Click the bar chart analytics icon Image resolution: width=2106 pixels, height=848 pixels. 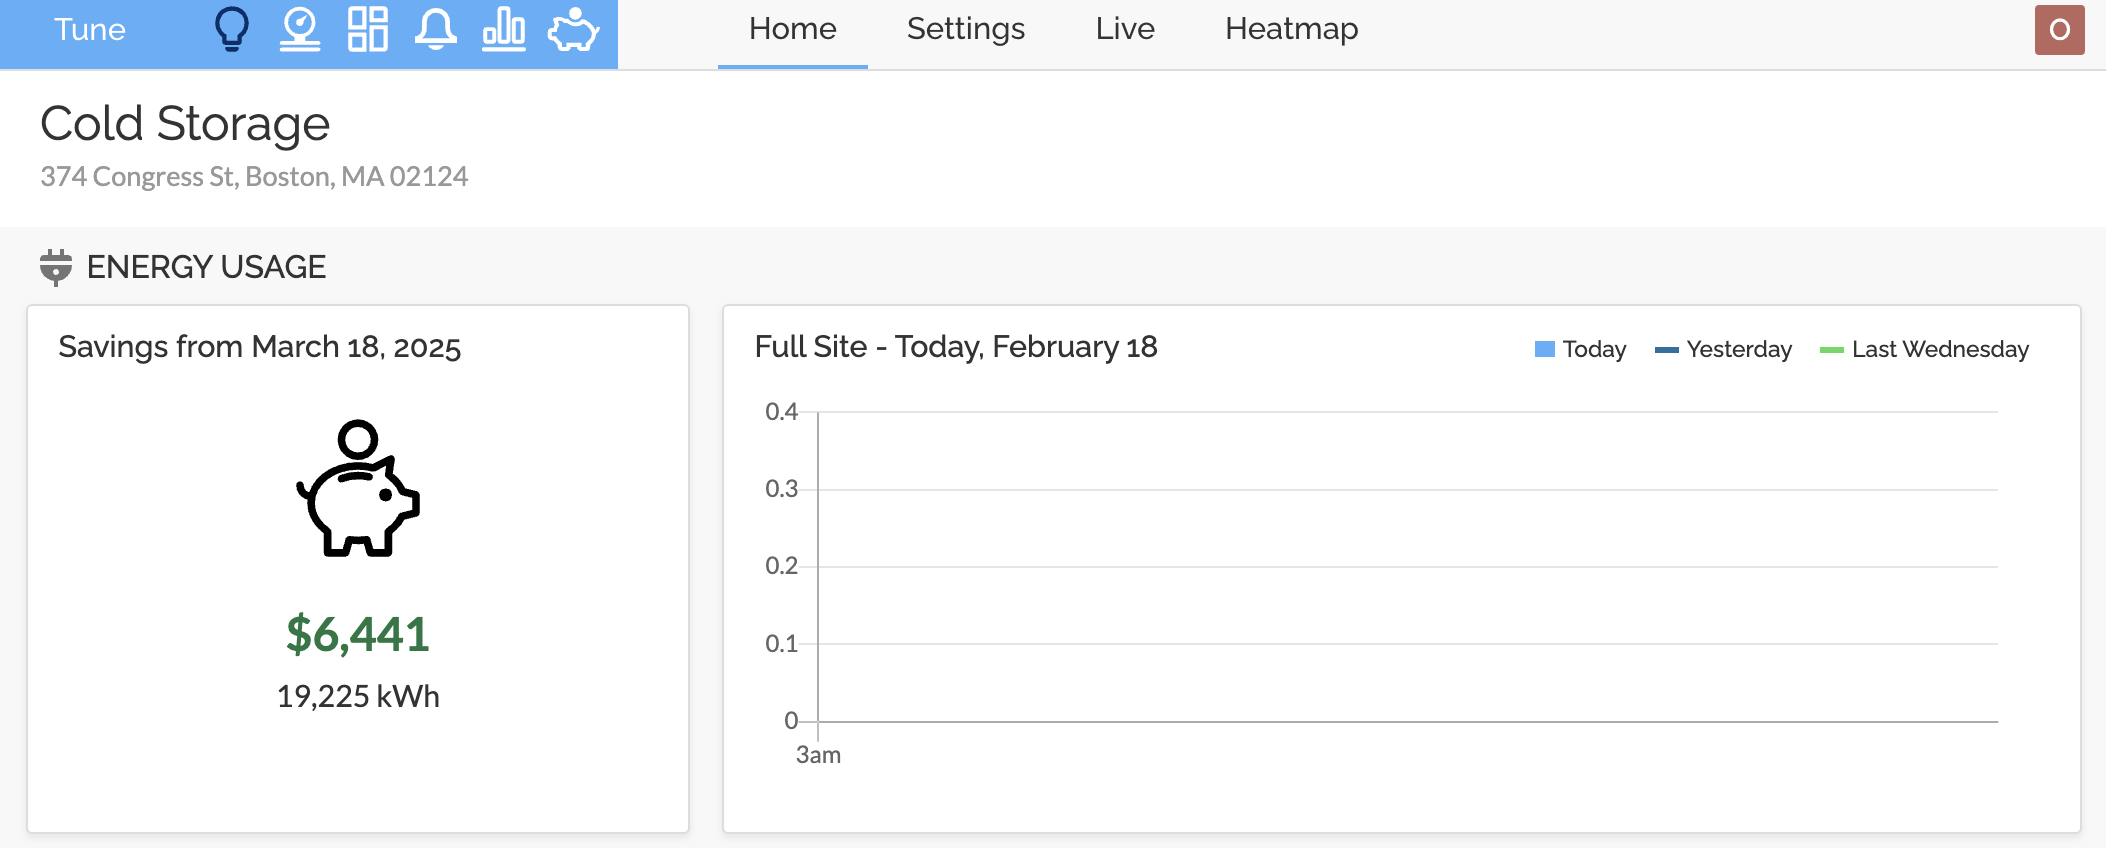504,29
